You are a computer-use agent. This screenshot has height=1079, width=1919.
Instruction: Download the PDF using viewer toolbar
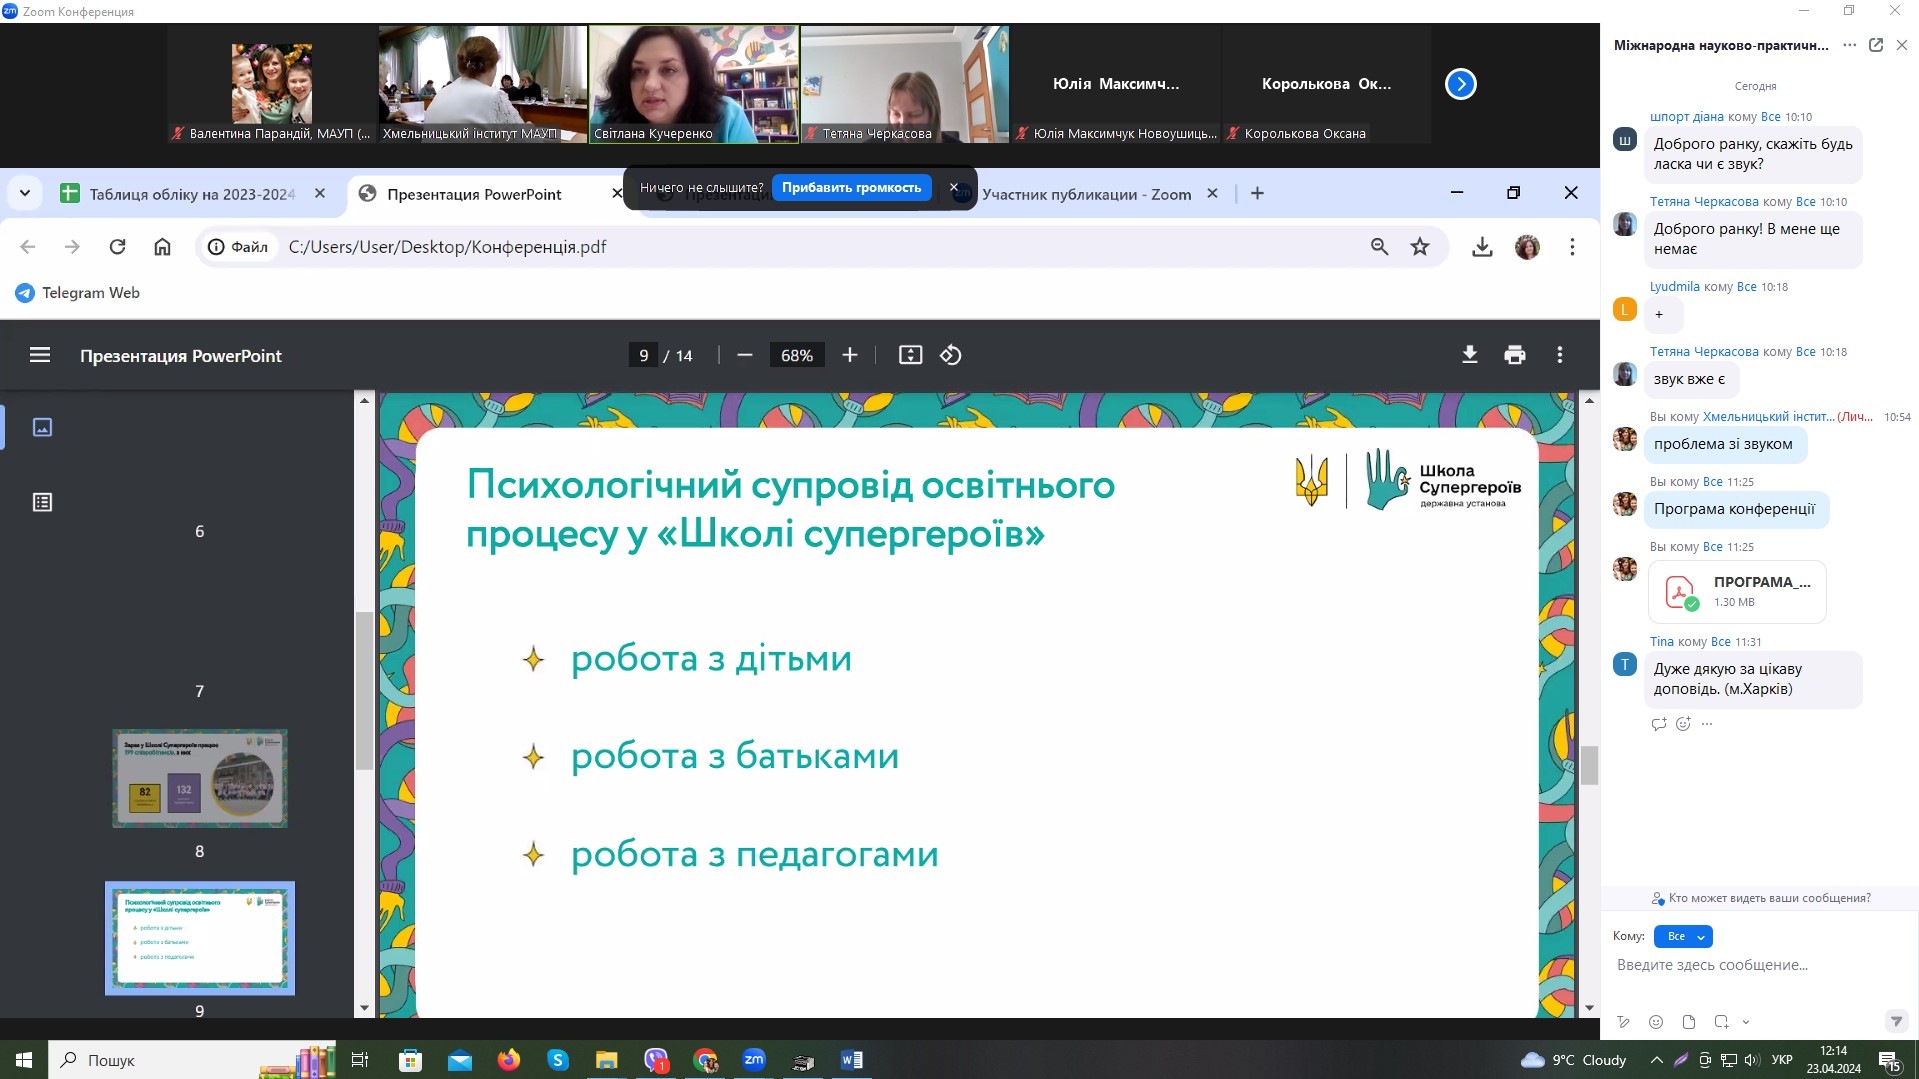(1469, 355)
